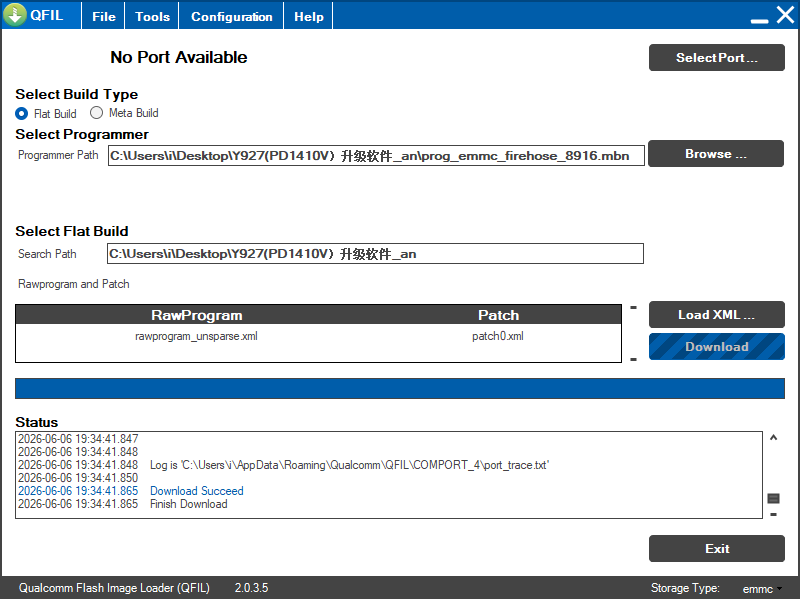Open the Help menu

click(x=309, y=16)
